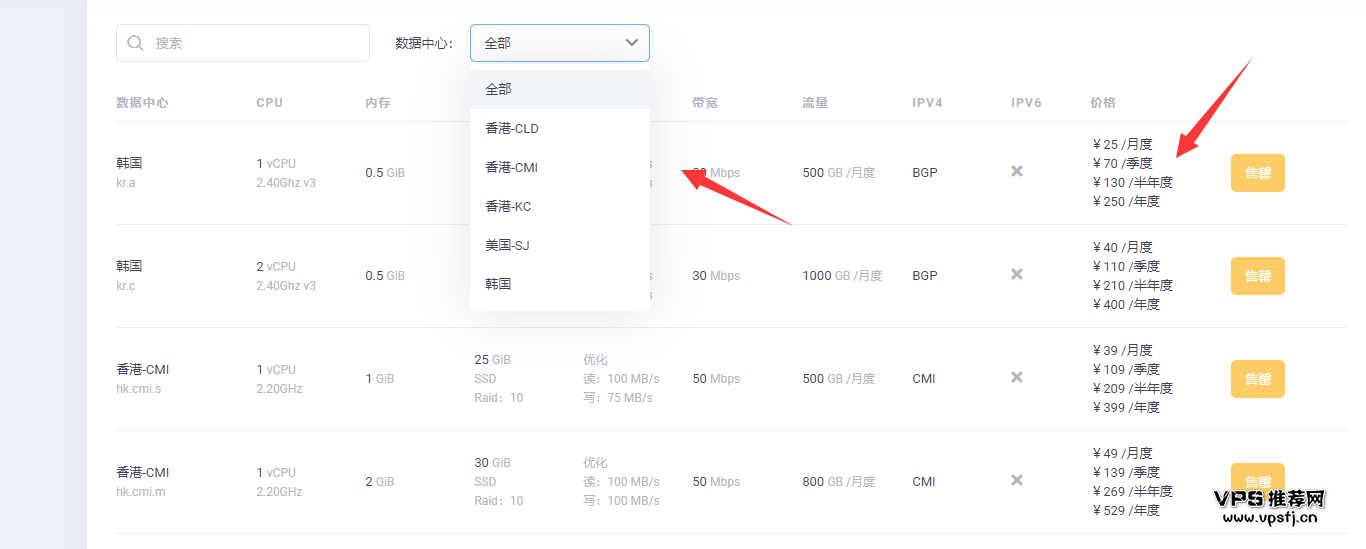Screen dimensions: 1366x549
Task: Click 售罄 button for kr.a plan
Action: [1257, 173]
